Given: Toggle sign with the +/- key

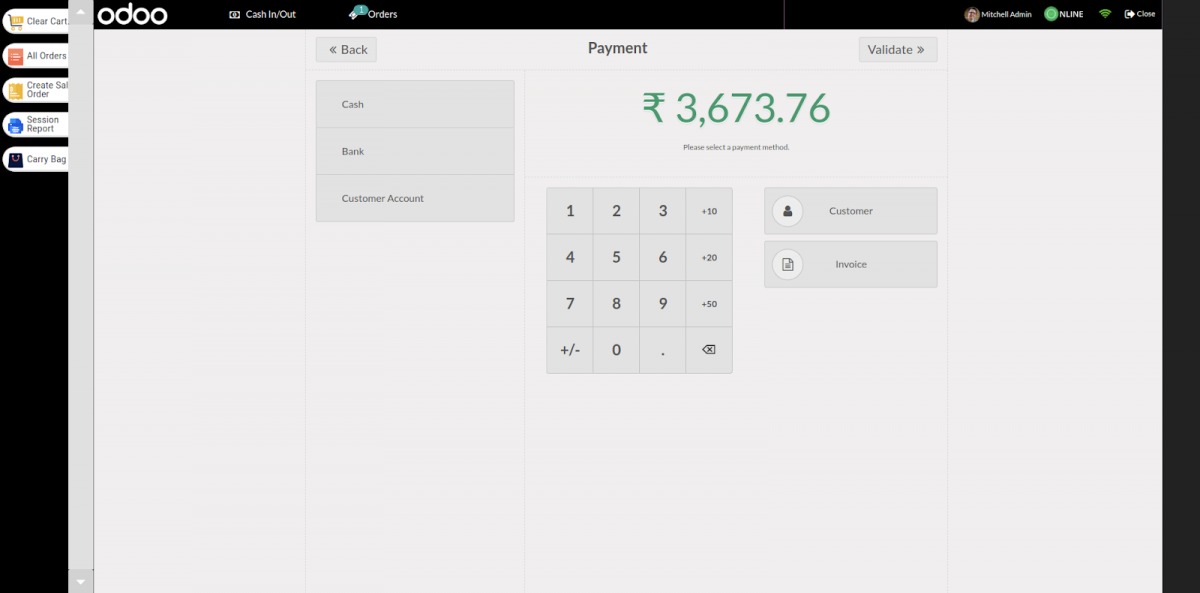Looking at the screenshot, I should coord(570,350).
